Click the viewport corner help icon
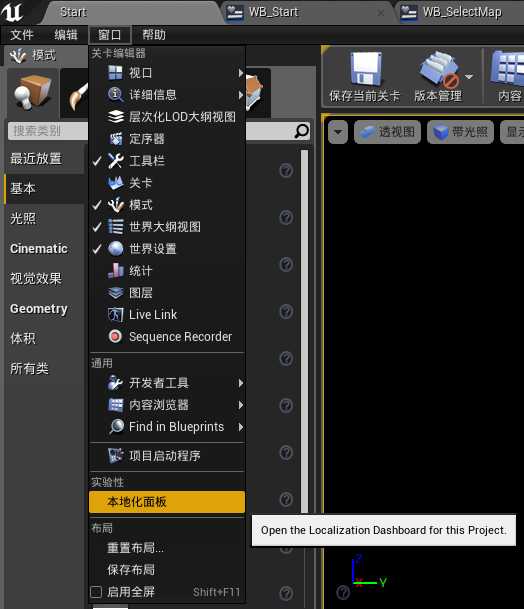The height and width of the screenshot is (609, 524). tap(343, 593)
